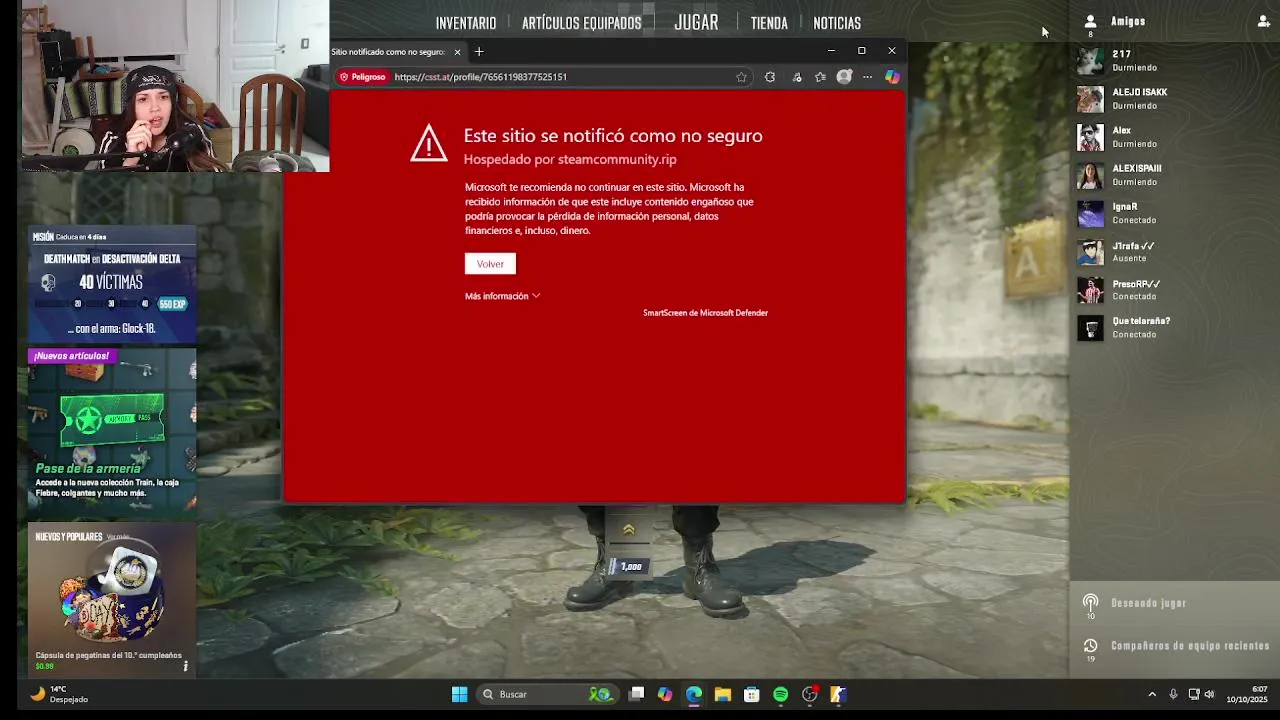This screenshot has width=1280, height=720.
Task: Open the NOTICIAS menu
Action: 837,23
